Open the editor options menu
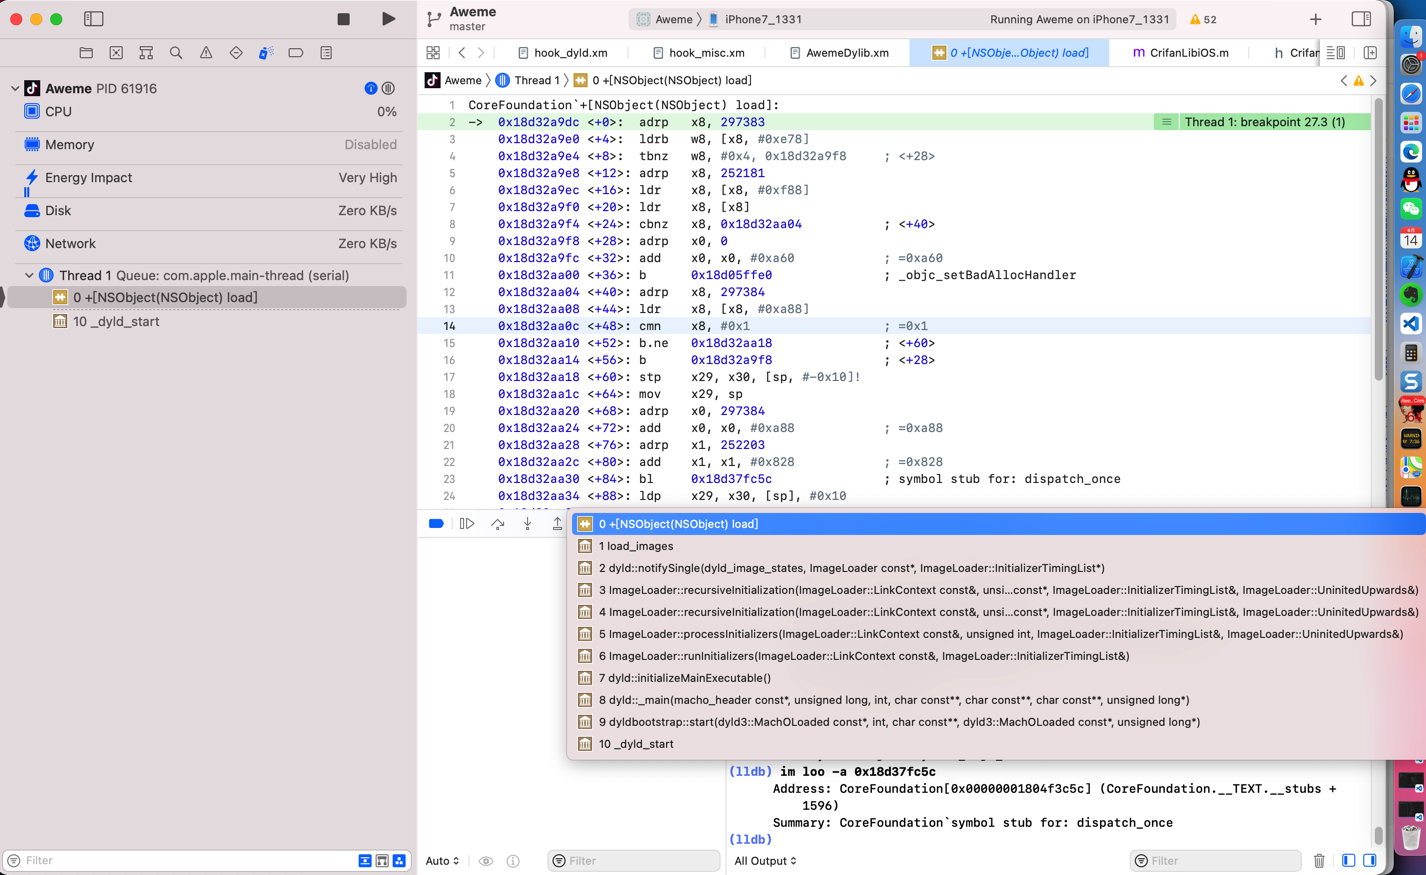Screen dimensions: 1426x875 (x=1335, y=53)
